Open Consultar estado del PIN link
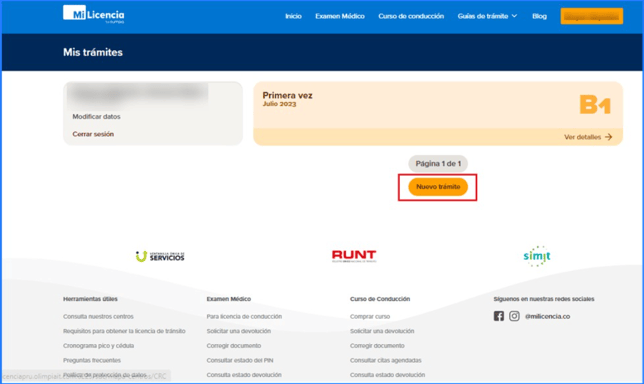644x384 pixels. 240,360
